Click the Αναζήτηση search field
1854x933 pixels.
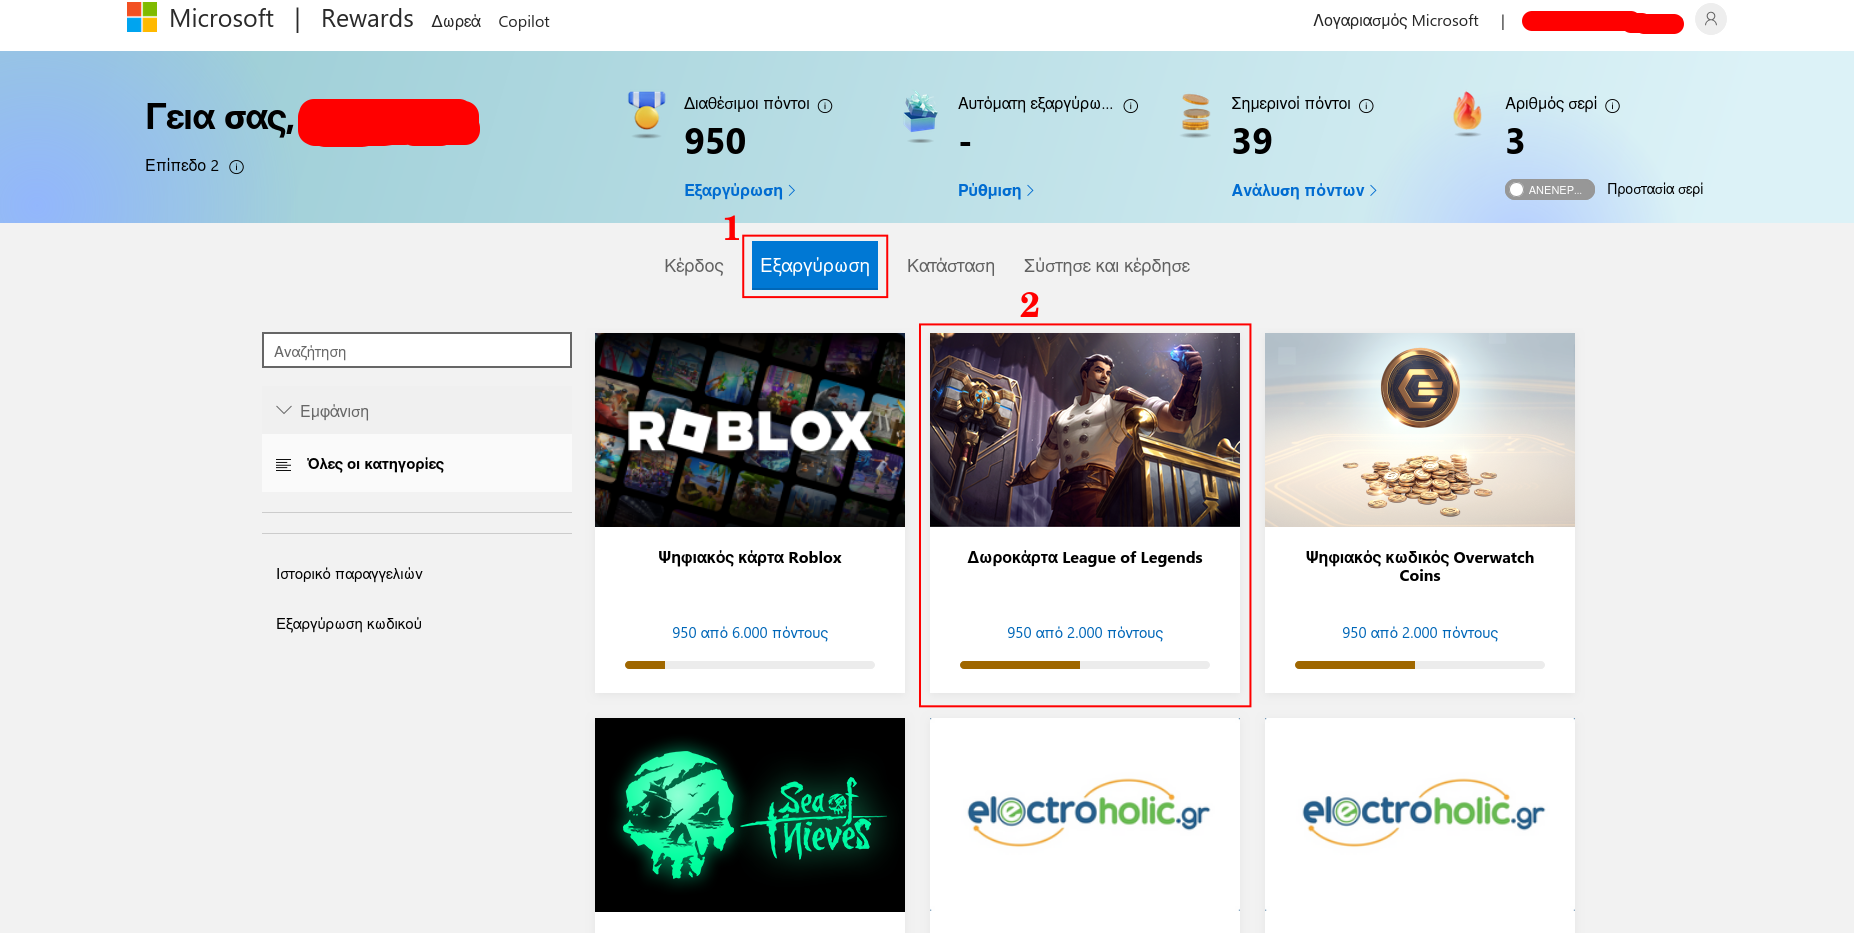click(x=417, y=351)
